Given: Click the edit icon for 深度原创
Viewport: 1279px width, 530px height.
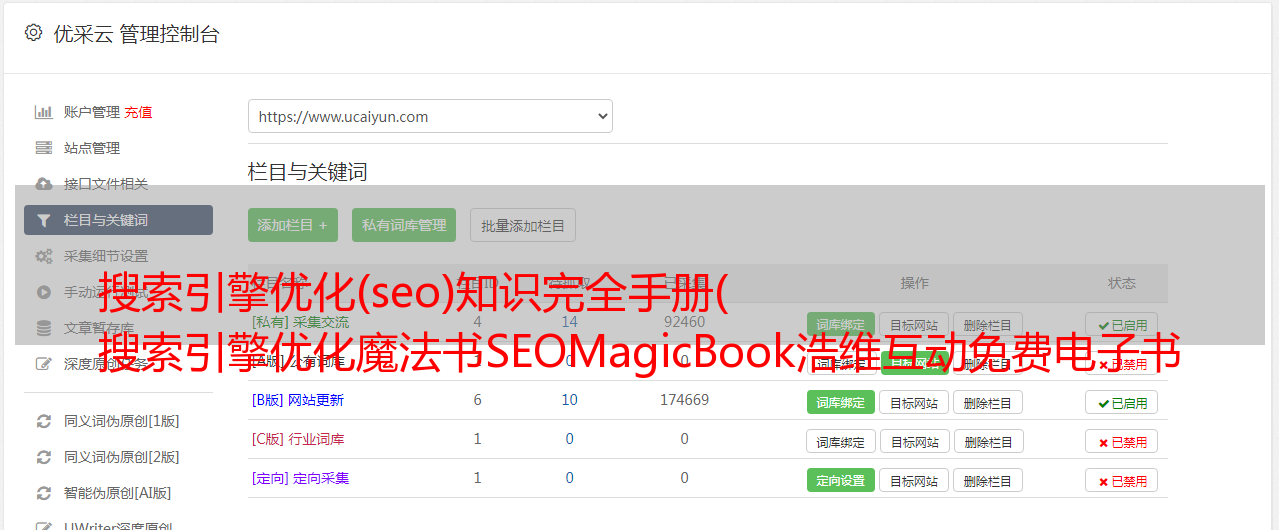Looking at the screenshot, I should (x=44, y=364).
